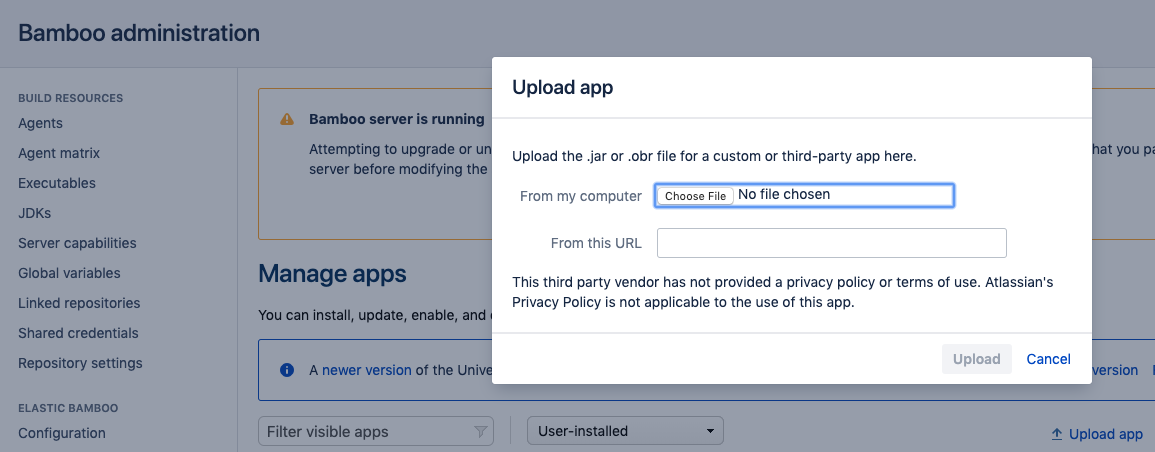Click the From this URL text field
This screenshot has width=1155, height=452.
tap(831, 243)
